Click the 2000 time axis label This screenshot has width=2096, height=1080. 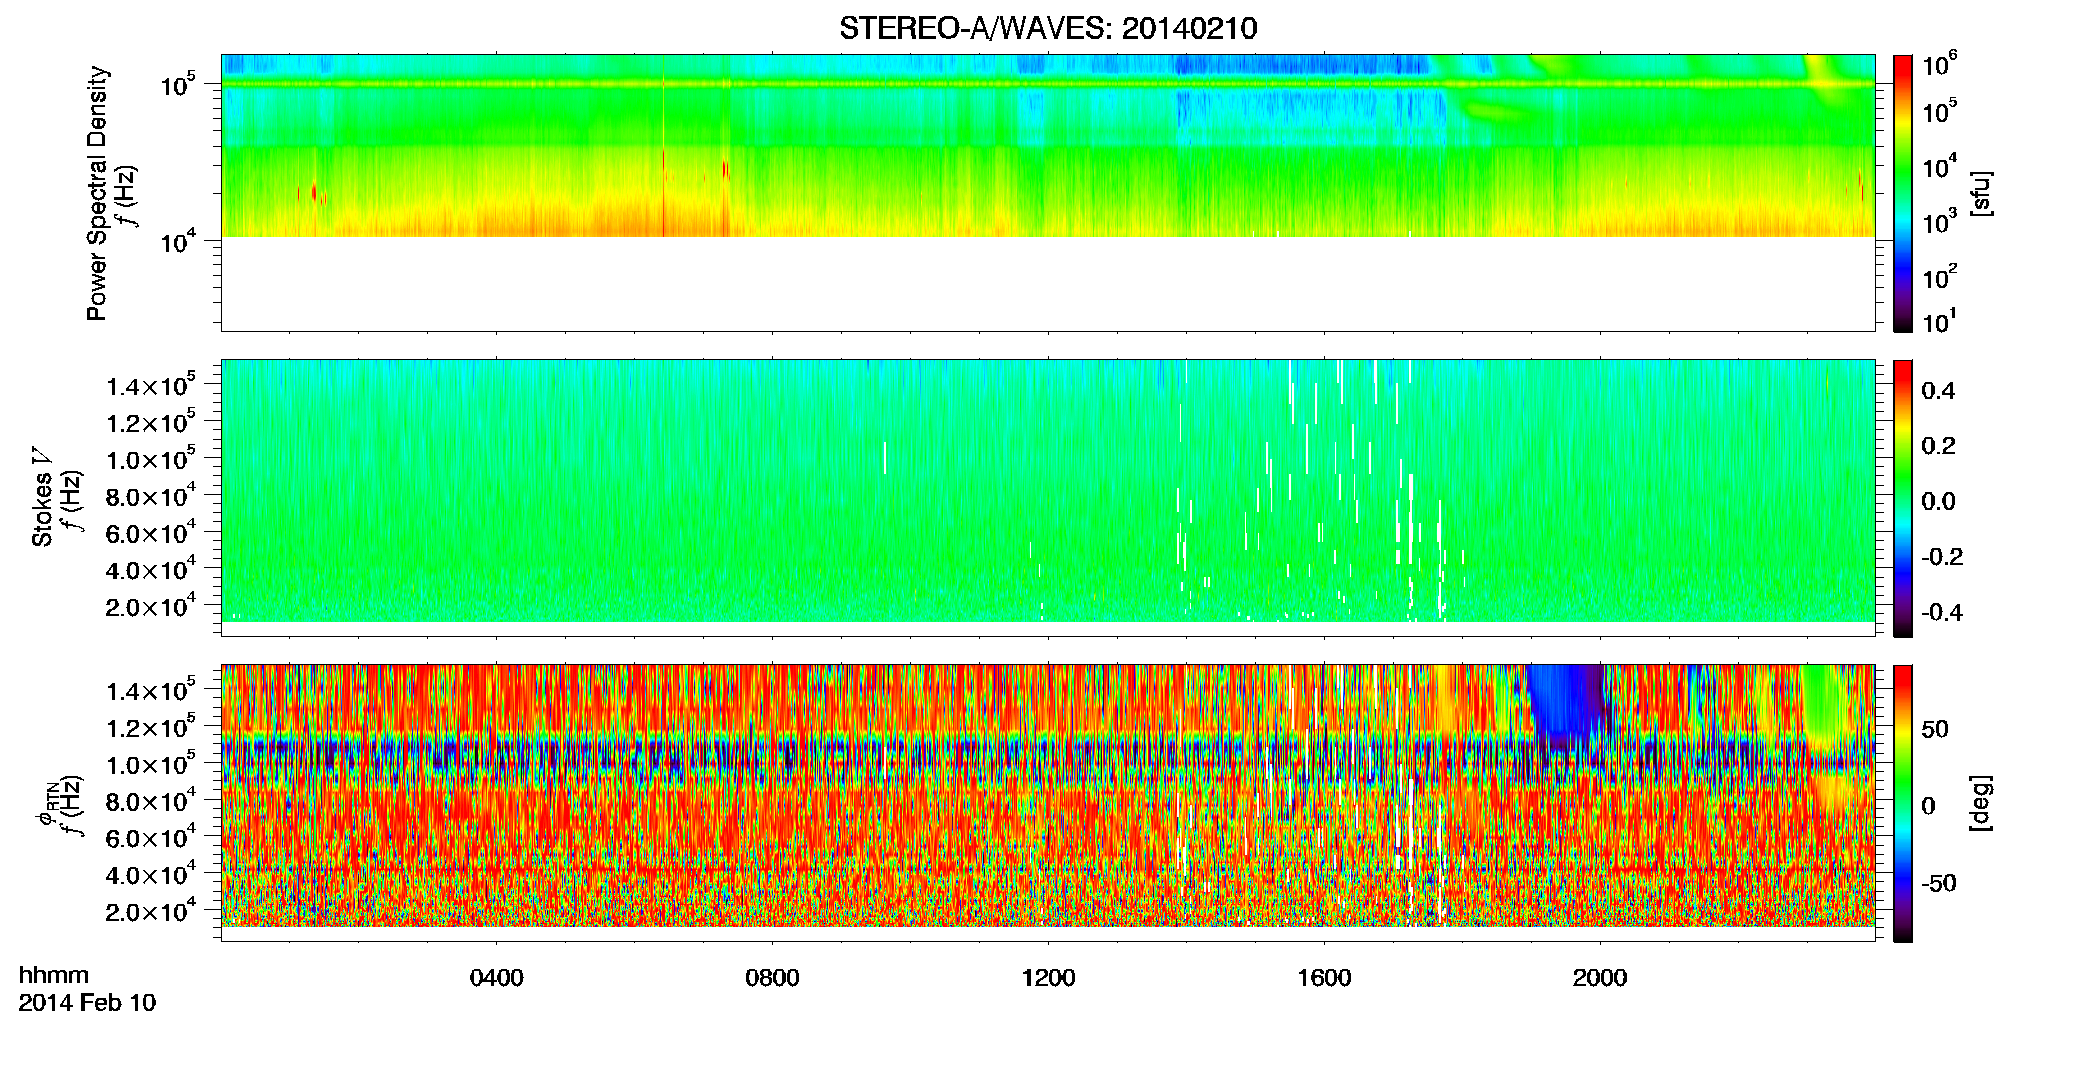[x=1600, y=978]
